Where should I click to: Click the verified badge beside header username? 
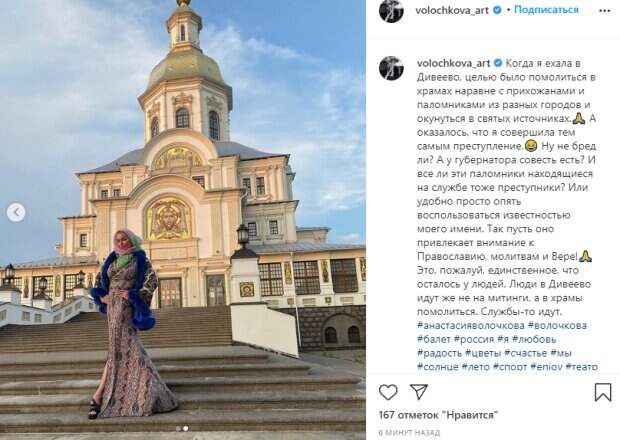(x=497, y=10)
